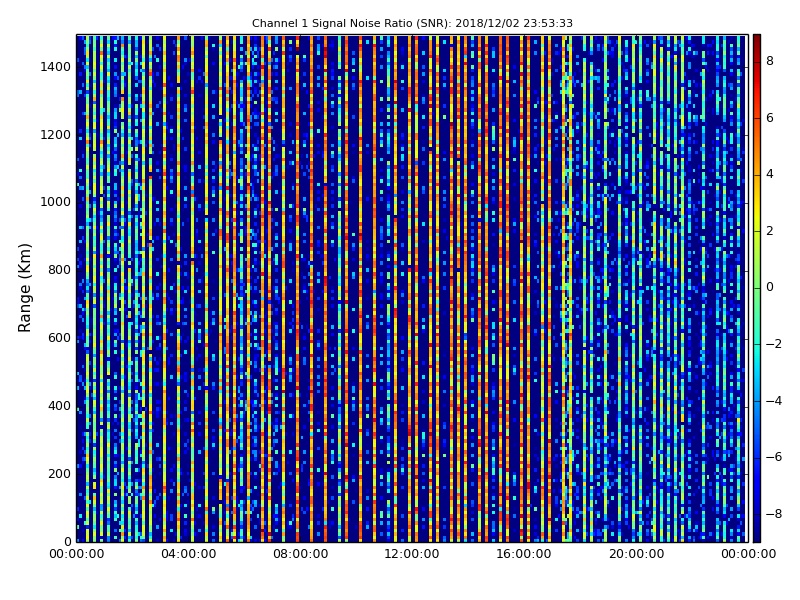This screenshot has height=600, width=800.
Task: Click the 20:00:00 time axis label
Action: pos(636,554)
